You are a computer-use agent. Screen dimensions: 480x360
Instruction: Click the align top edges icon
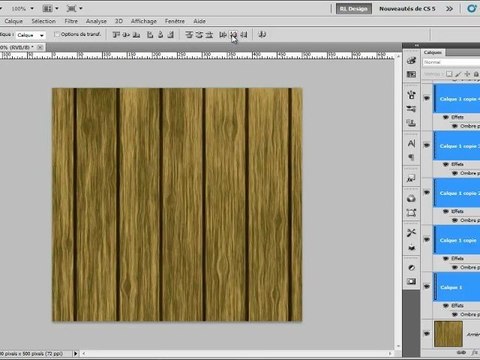(116, 35)
